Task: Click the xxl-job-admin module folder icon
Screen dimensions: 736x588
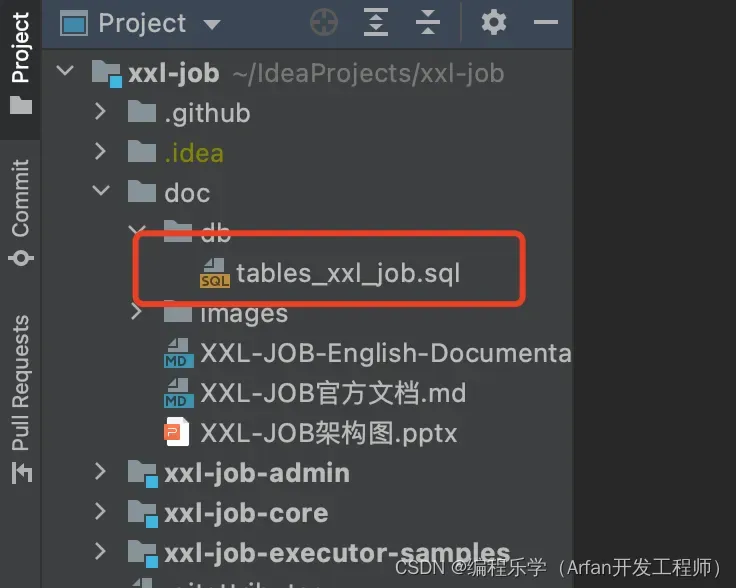Action: pos(143,473)
